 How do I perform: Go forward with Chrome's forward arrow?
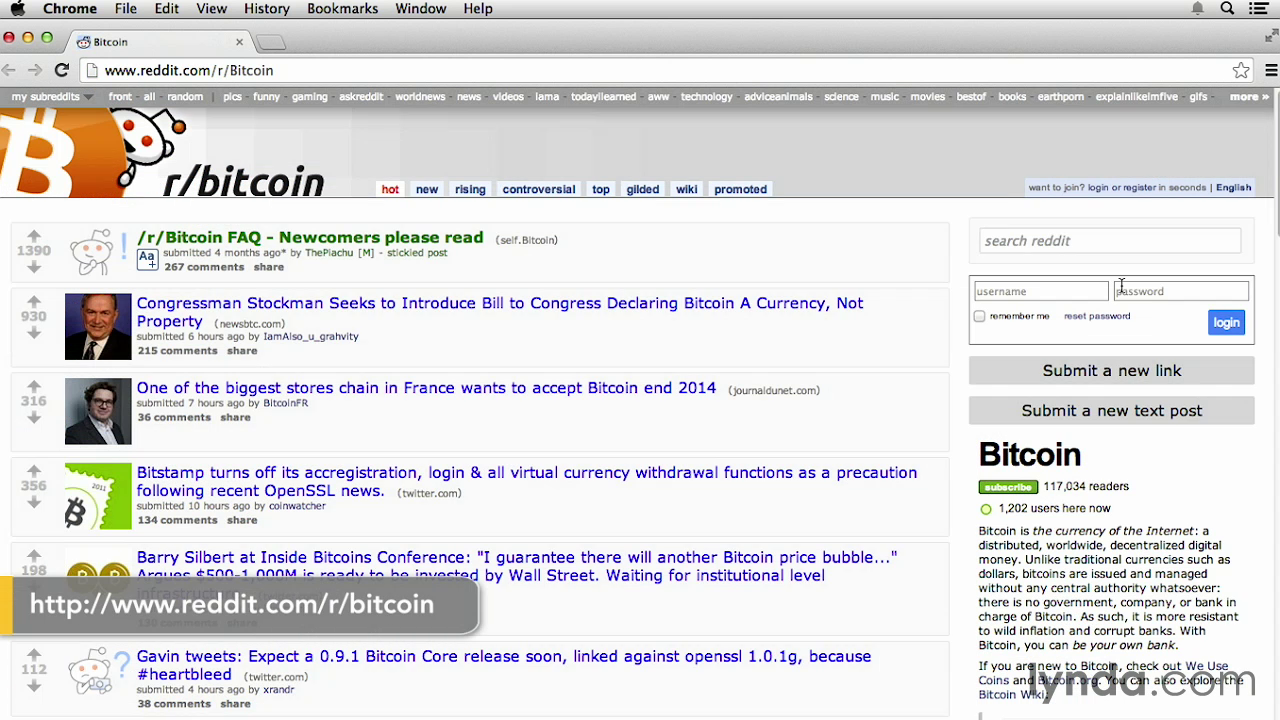(x=35, y=70)
